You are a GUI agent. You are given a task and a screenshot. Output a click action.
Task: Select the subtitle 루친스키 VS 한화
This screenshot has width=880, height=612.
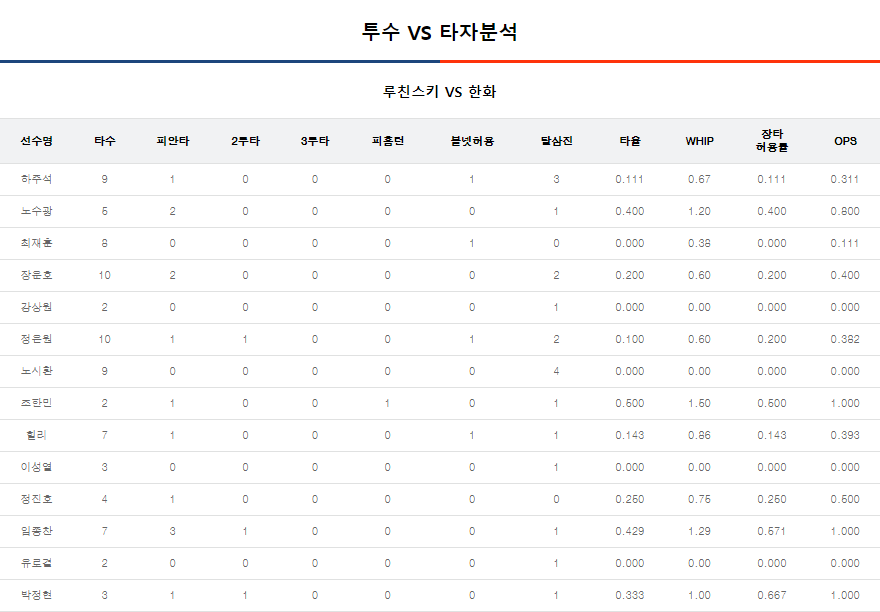point(439,92)
